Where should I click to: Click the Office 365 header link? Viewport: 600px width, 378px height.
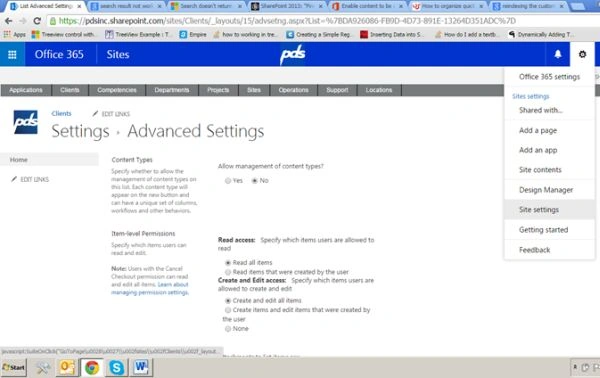click(x=59, y=54)
